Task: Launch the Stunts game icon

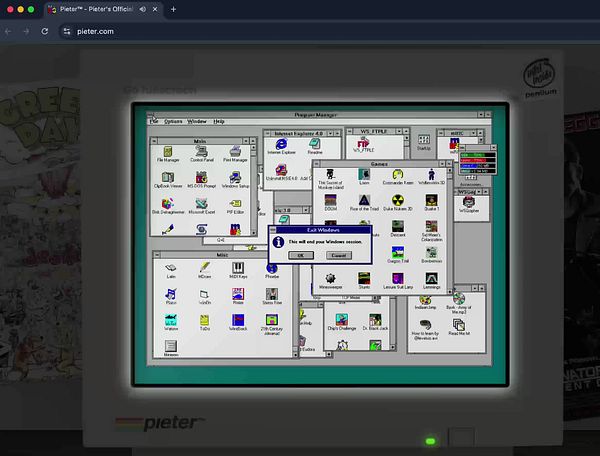Action: click(364, 281)
